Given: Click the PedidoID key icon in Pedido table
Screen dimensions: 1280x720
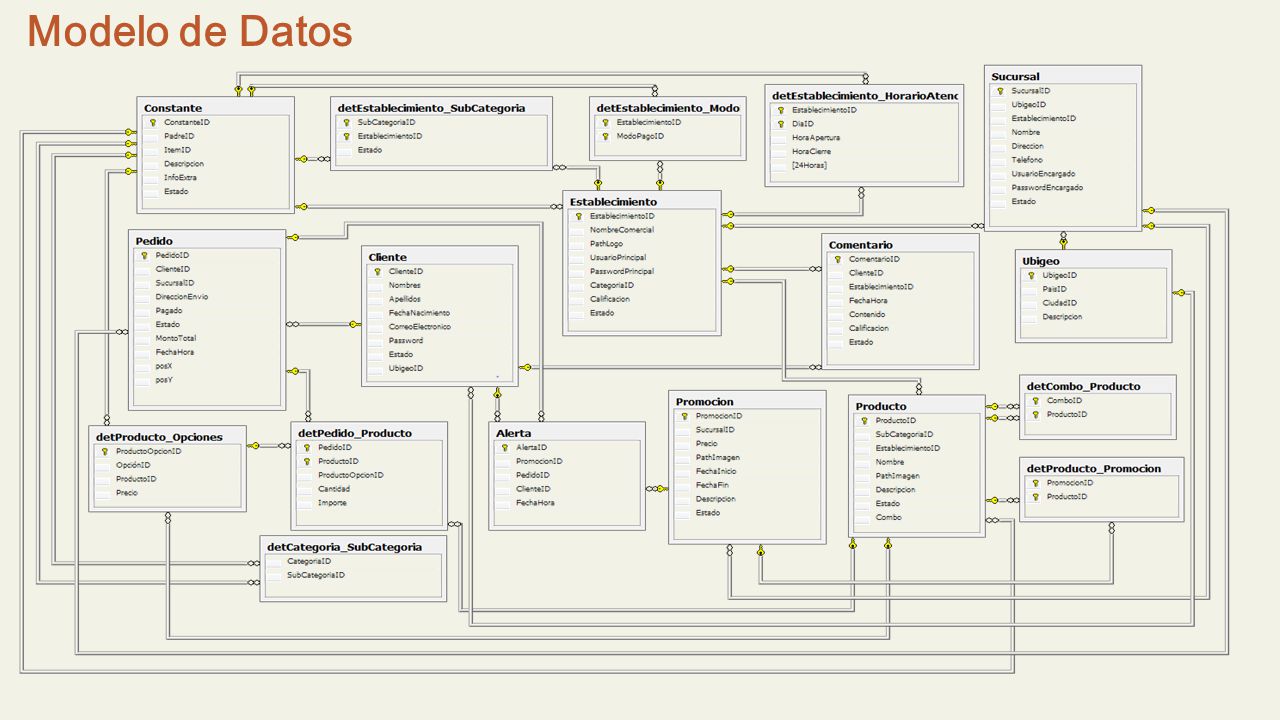Looking at the screenshot, I should [x=144, y=255].
